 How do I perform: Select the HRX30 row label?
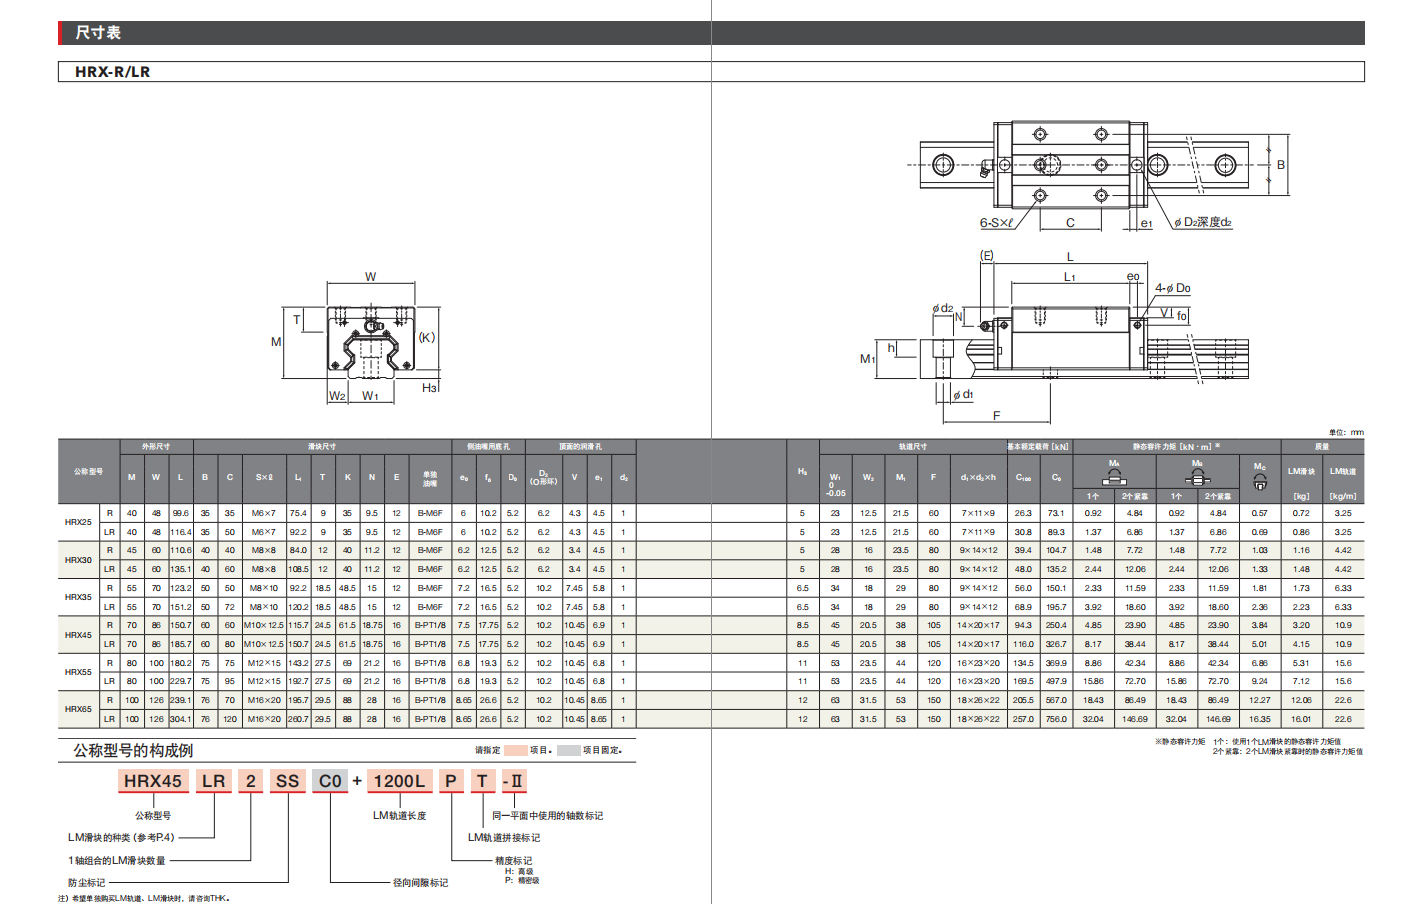[x=78, y=560]
